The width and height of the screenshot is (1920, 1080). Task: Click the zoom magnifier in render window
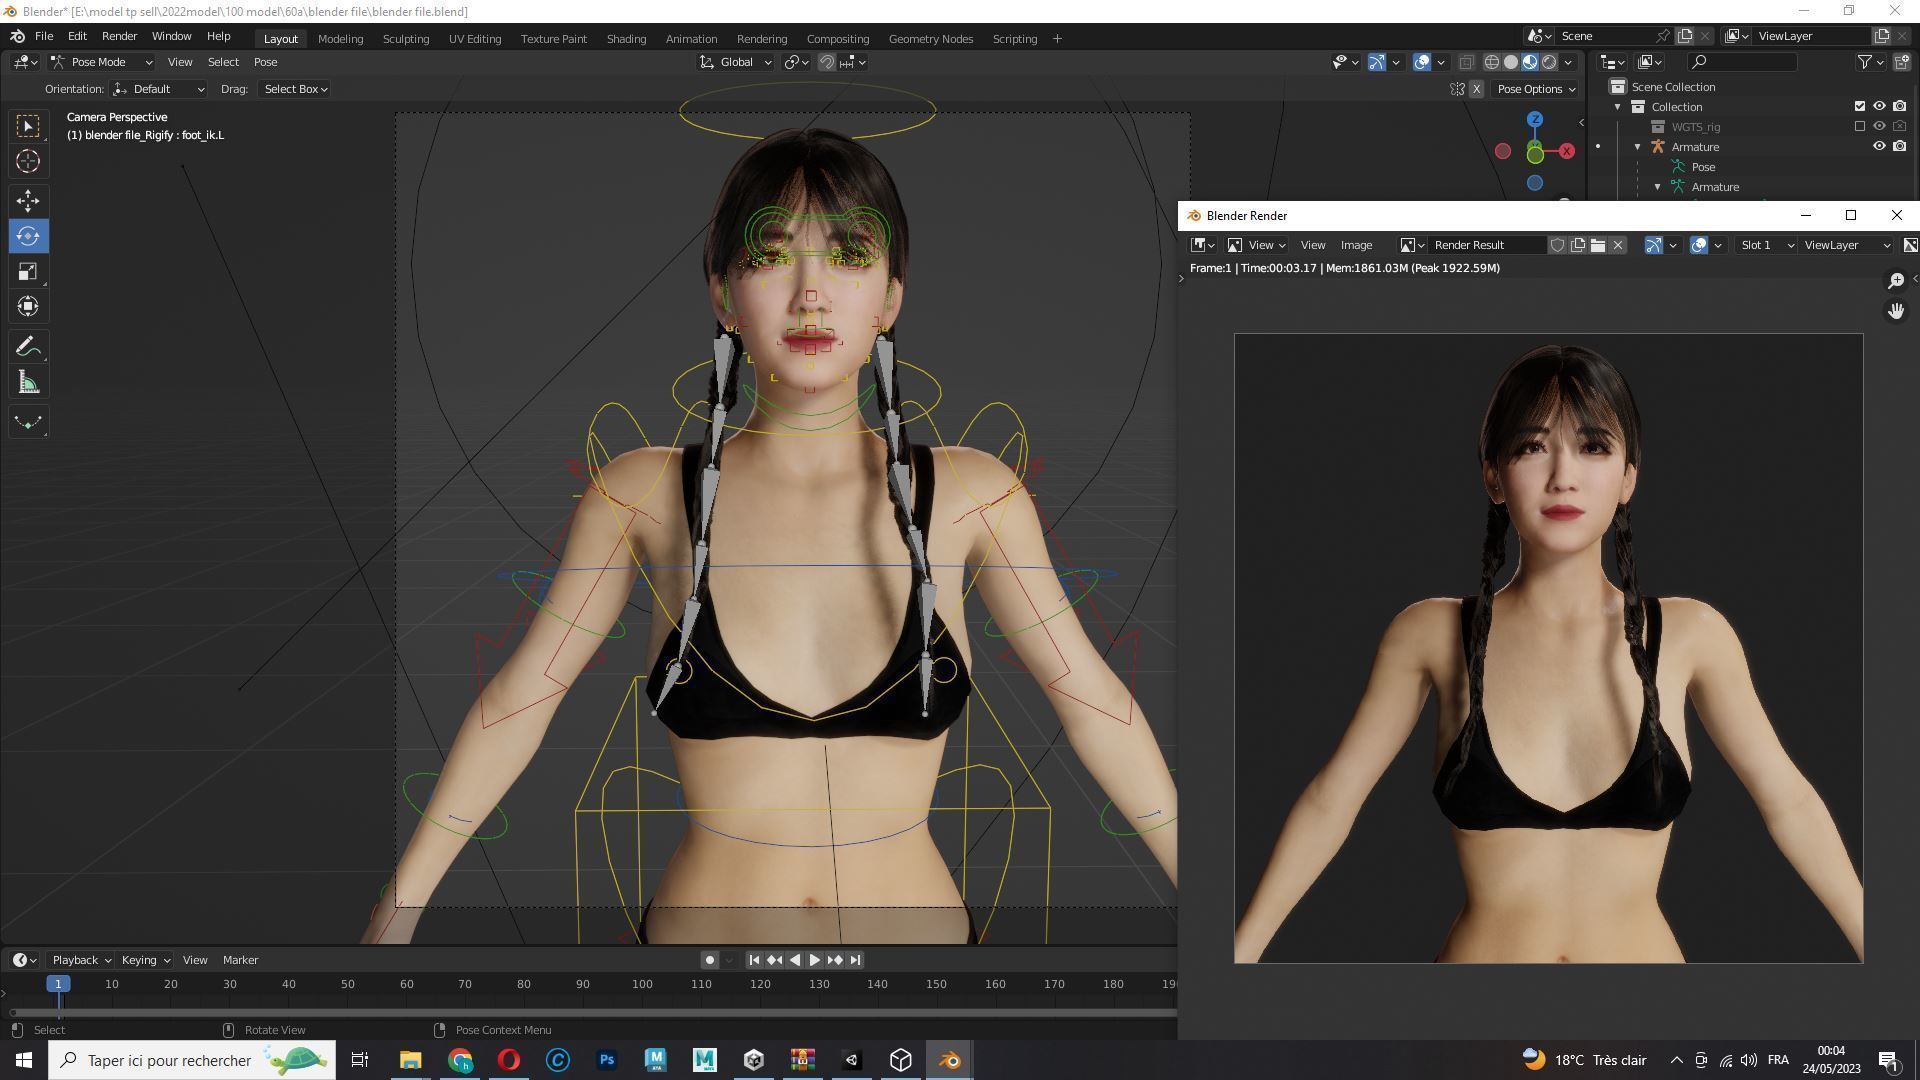click(x=1896, y=281)
